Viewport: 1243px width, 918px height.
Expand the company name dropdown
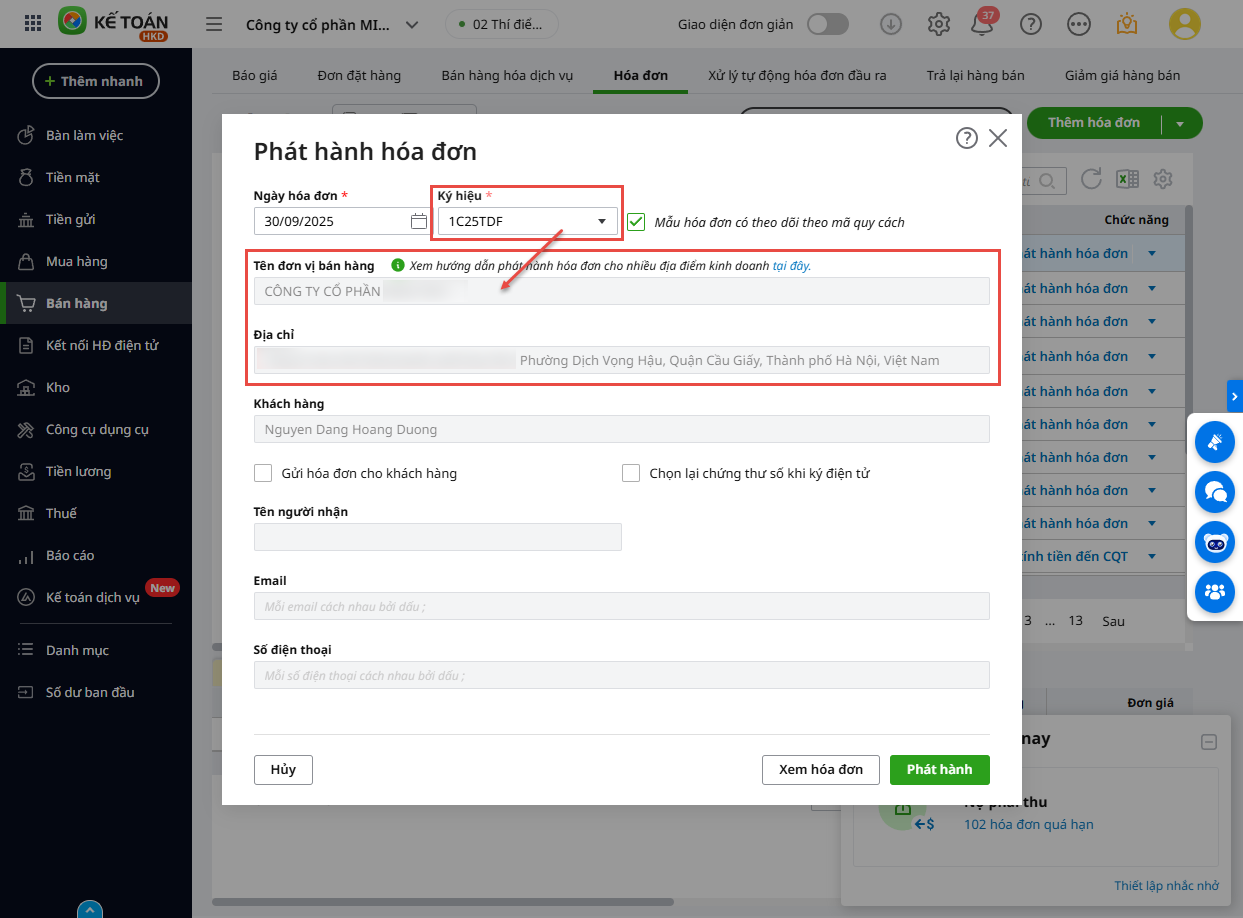(411, 26)
